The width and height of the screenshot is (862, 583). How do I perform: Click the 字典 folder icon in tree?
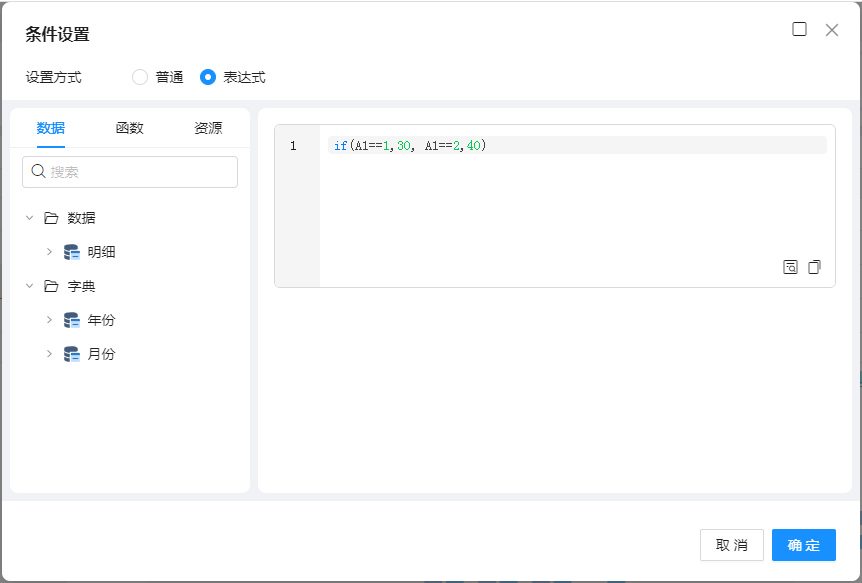click(51, 286)
